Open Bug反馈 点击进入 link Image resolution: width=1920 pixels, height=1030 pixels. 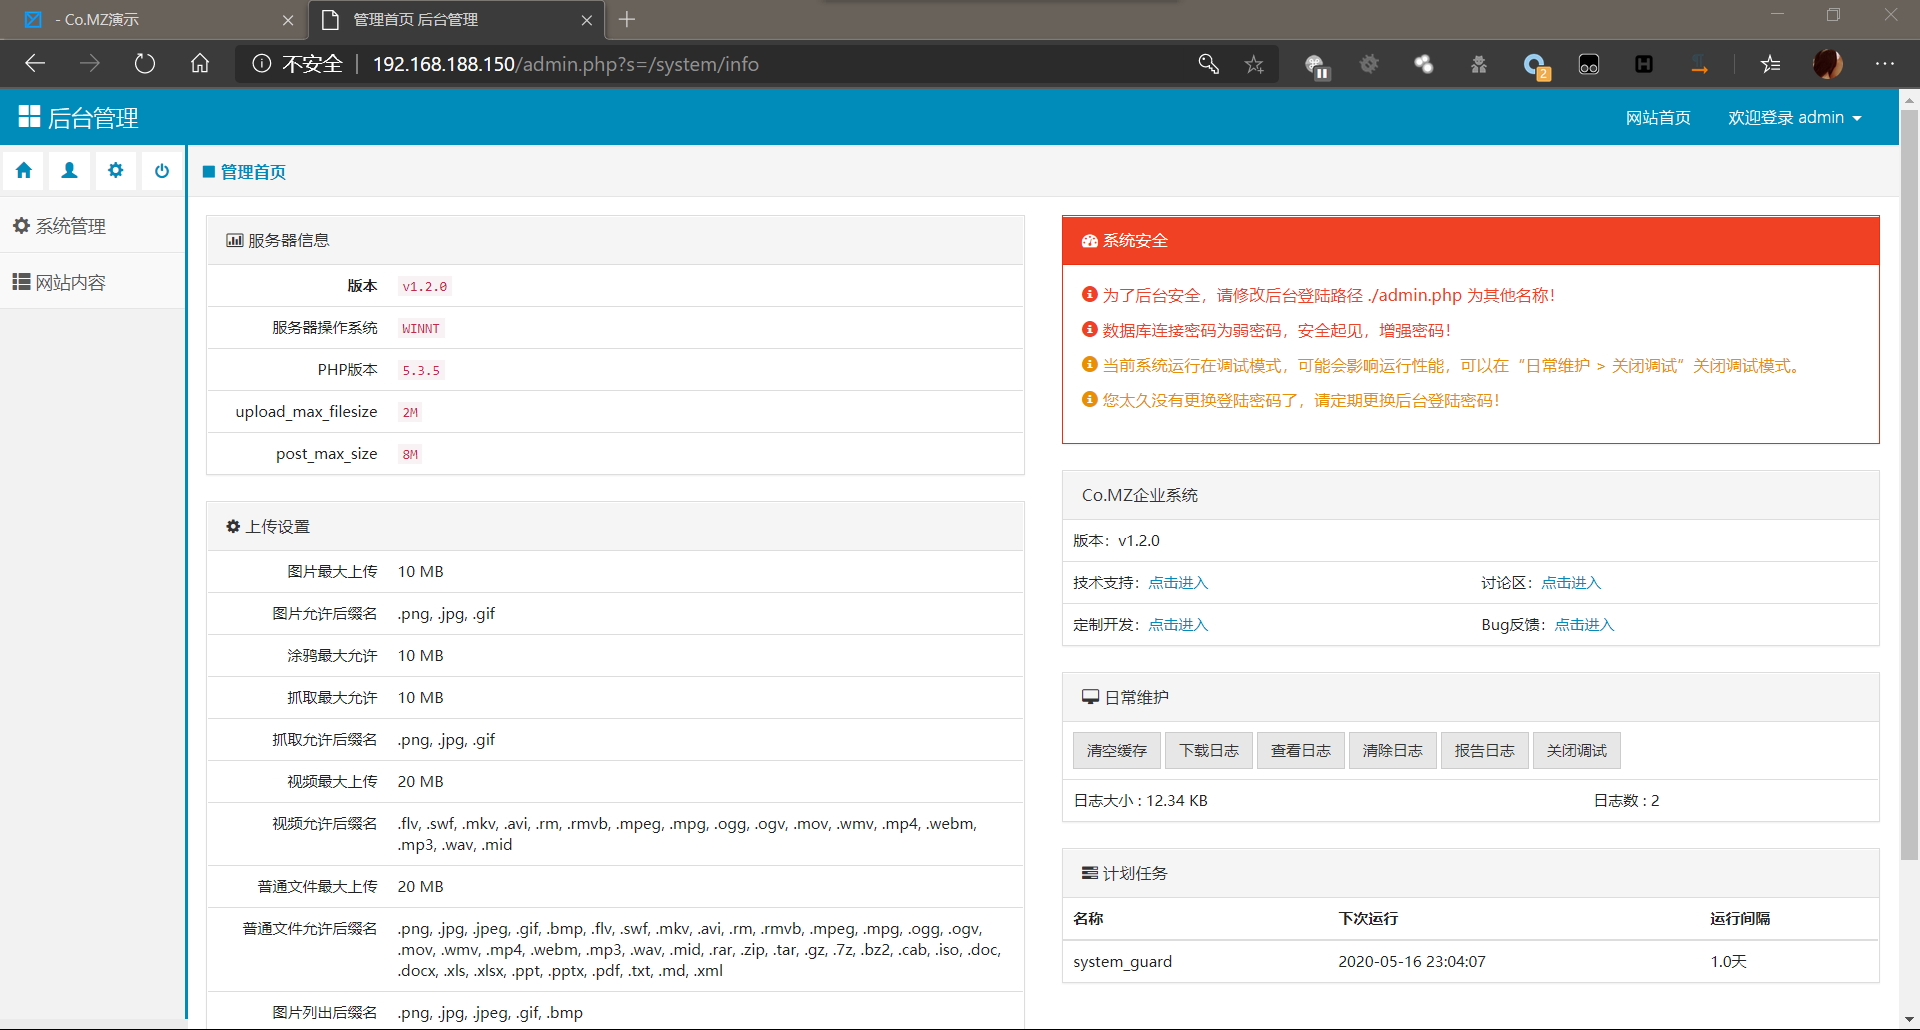1584,625
